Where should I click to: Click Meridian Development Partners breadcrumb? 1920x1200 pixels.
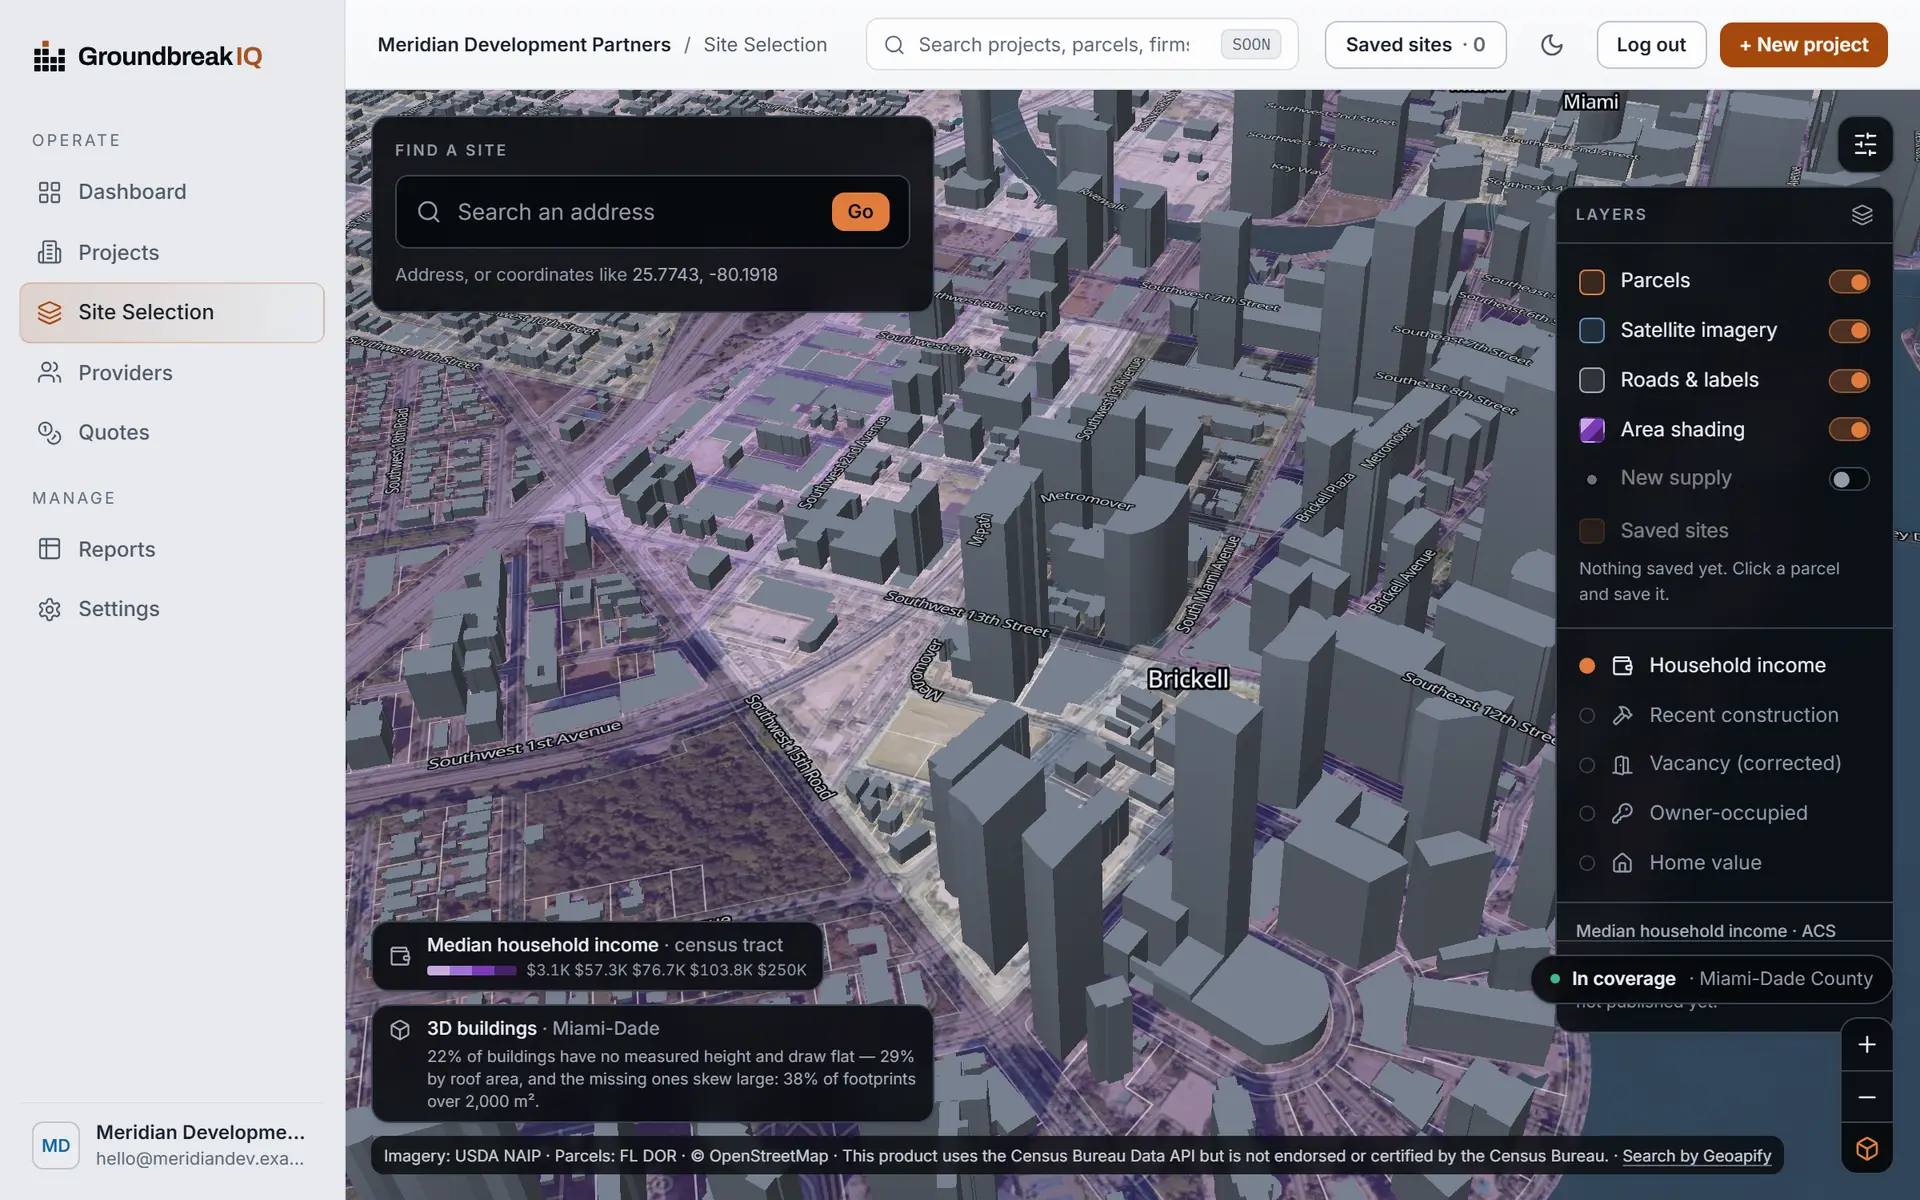click(524, 45)
